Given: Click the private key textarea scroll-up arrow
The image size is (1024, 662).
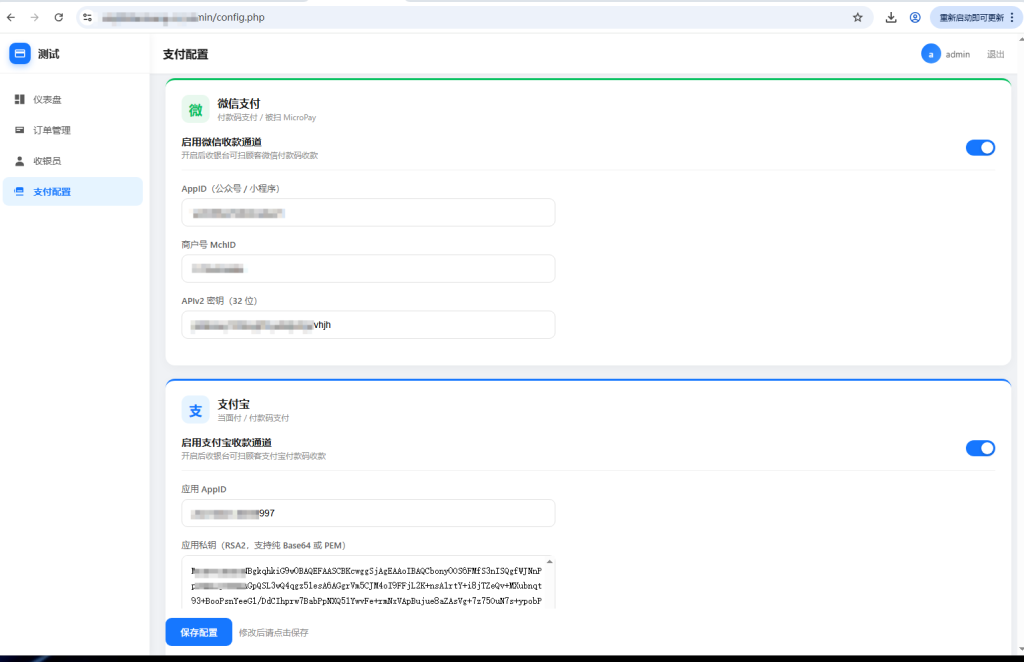Looking at the screenshot, I should coord(549,561).
